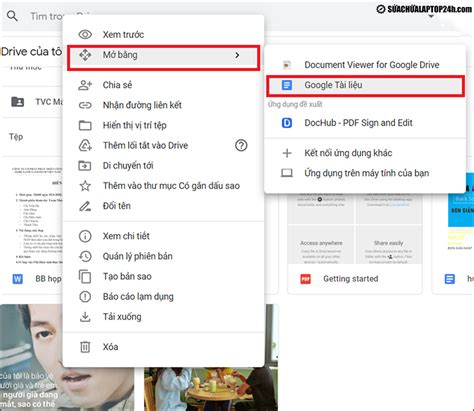Click the Tệp section label

point(16,137)
